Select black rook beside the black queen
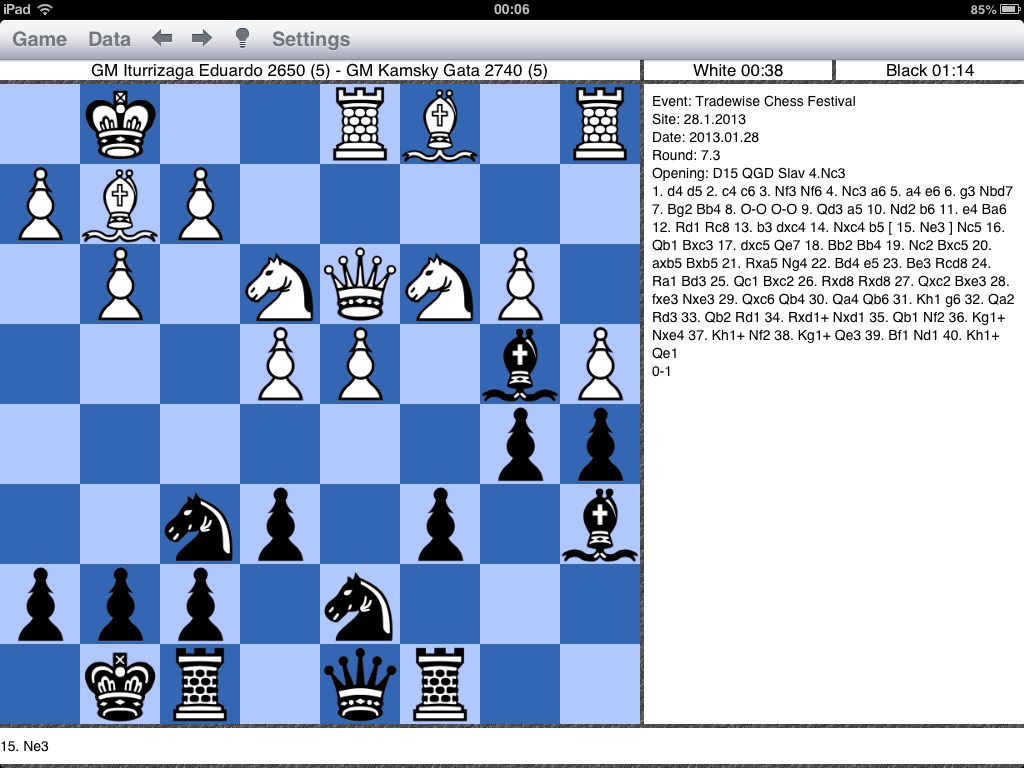Image resolution: width=1024 pixels, height=768 pixels. click(440, 684)
